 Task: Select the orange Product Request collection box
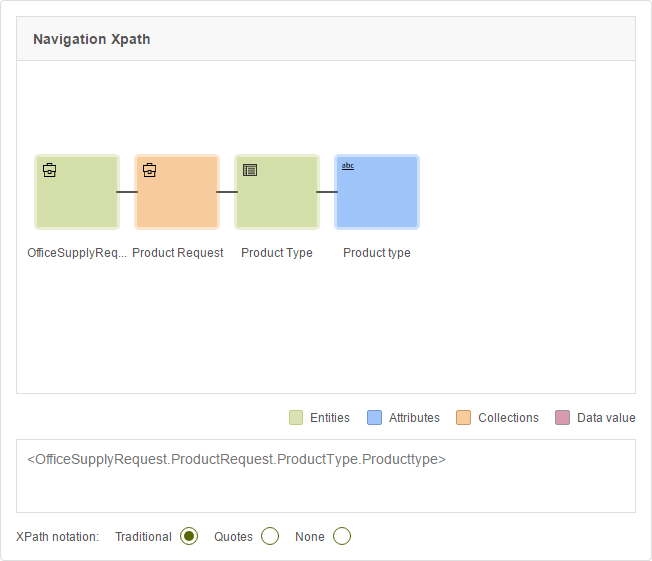pos(177,192)
